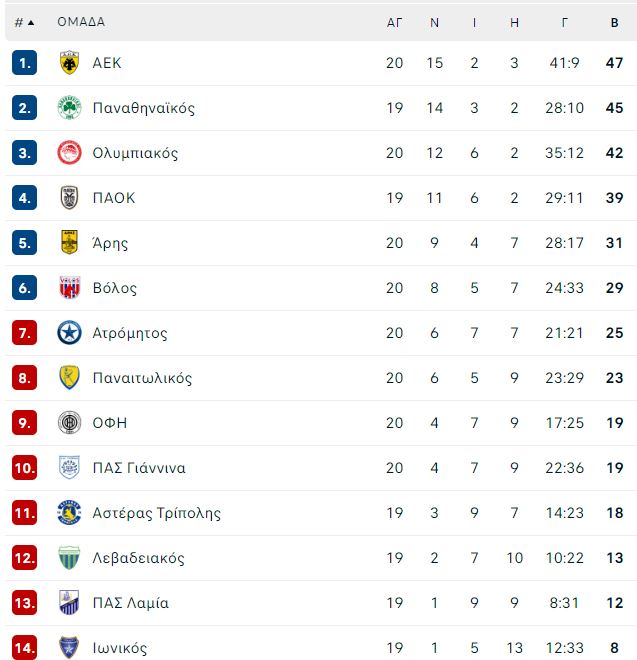Click the blue rank 1 badge
The width and height of the screenshot is (637, 660).
[x=24, y=63]
